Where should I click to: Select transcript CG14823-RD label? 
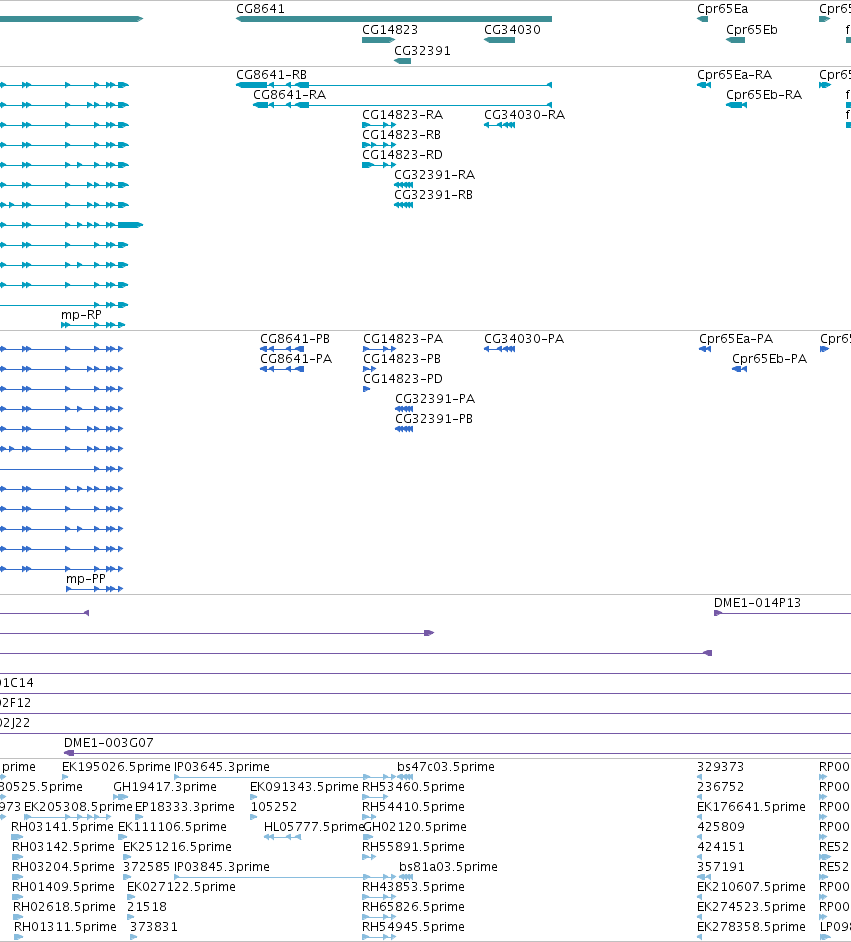[402, 155]
